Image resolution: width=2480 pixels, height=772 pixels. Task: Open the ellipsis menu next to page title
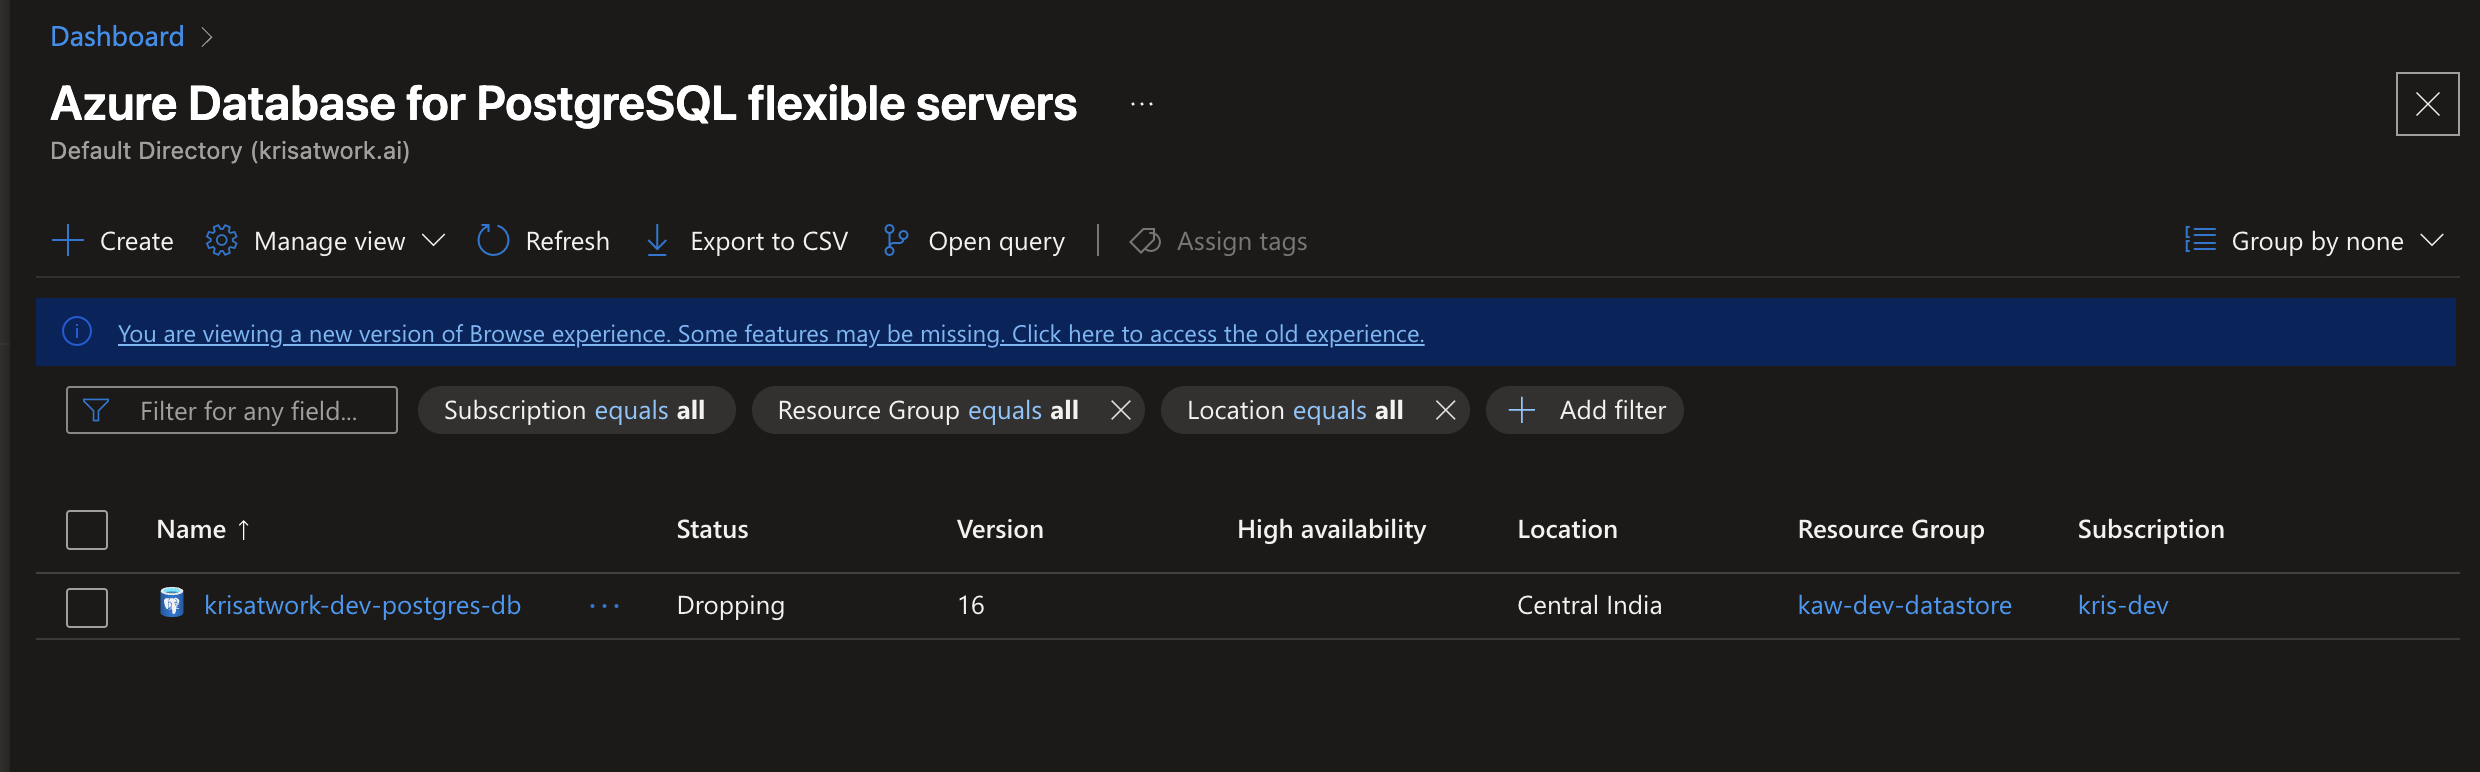tap(1142, 104)
